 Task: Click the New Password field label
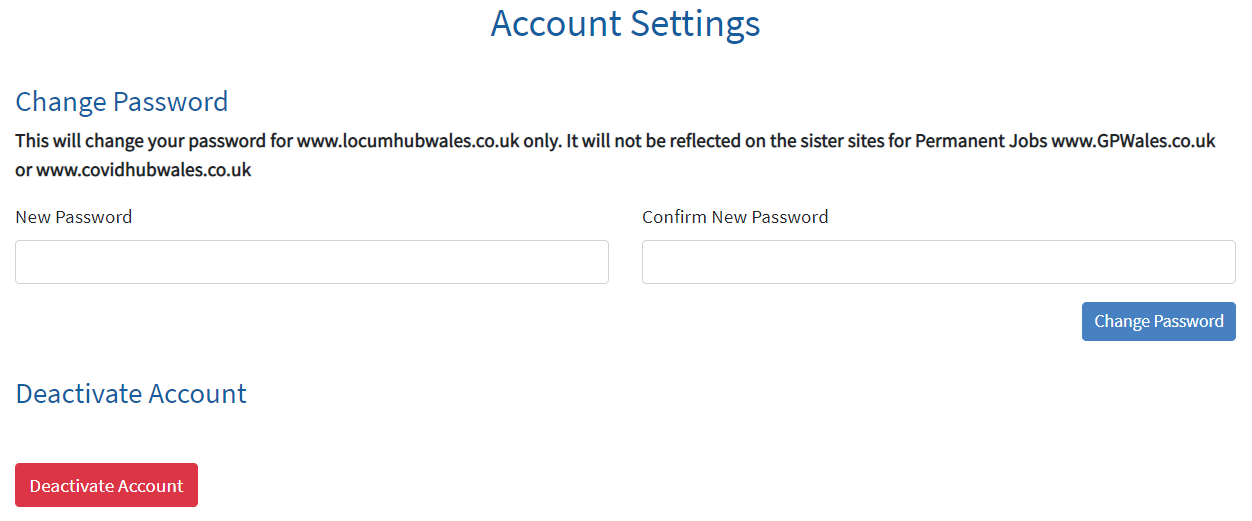74,217
